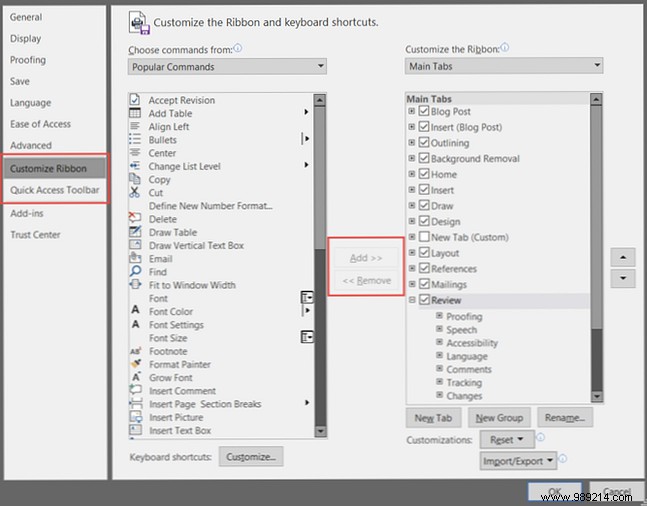
Task: Select the Add Table grid icon
Action: 135,113
